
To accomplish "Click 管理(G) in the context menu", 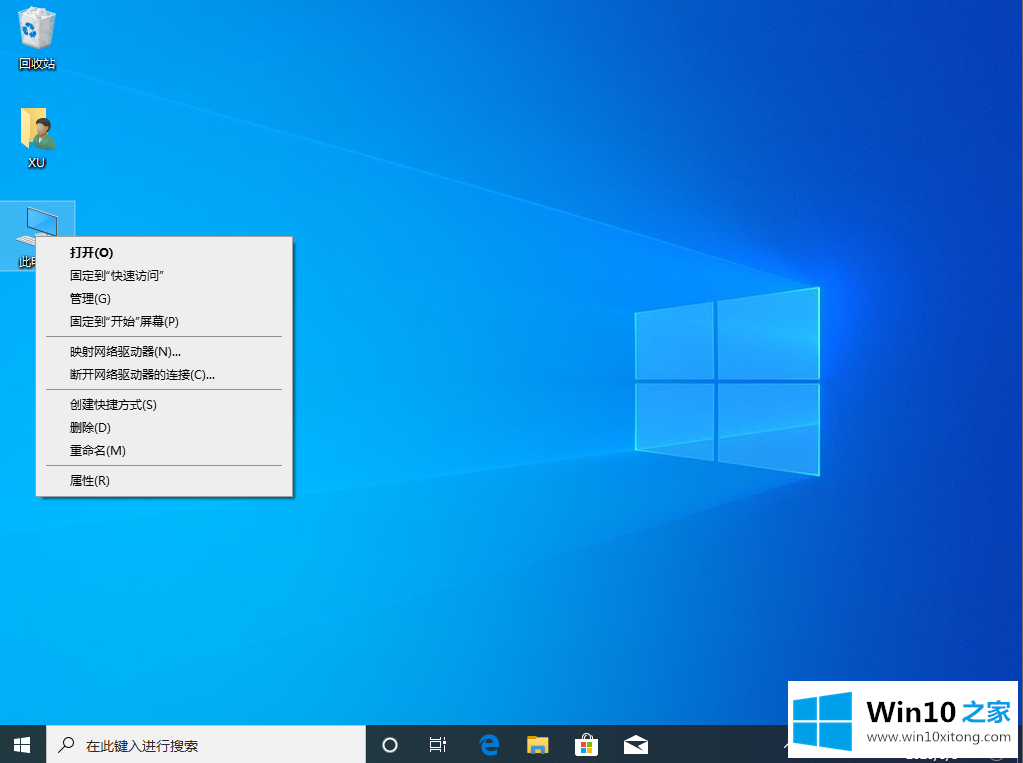I will coord(90,298).
